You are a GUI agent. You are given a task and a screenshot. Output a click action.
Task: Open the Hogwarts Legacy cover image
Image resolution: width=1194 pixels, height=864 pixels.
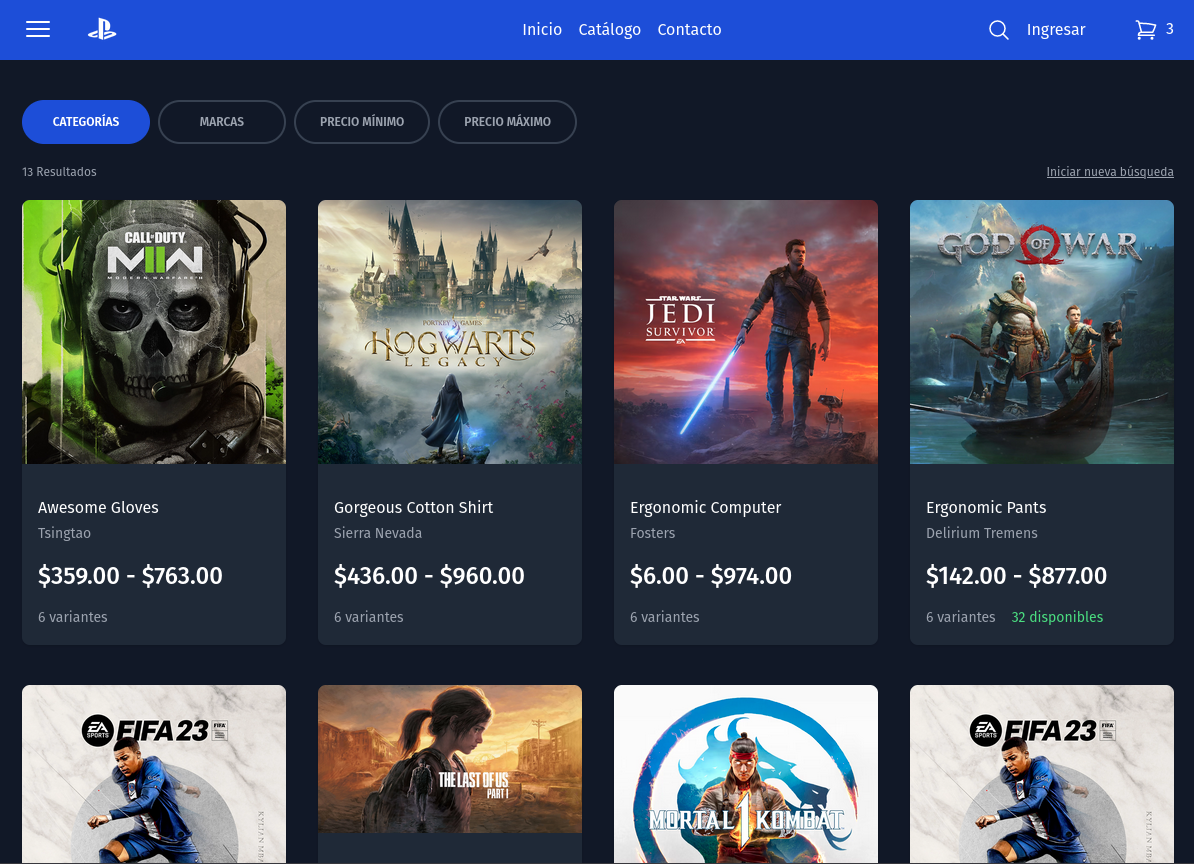pyautogui.click(x=450, y=332)
